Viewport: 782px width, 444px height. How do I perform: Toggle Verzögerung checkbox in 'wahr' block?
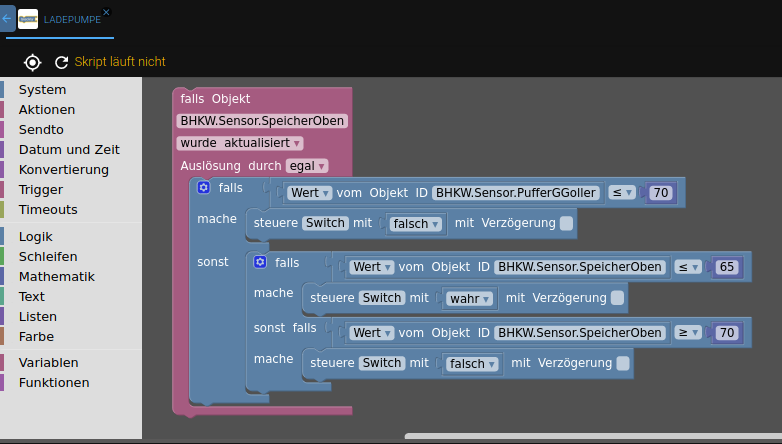(617, 298)
